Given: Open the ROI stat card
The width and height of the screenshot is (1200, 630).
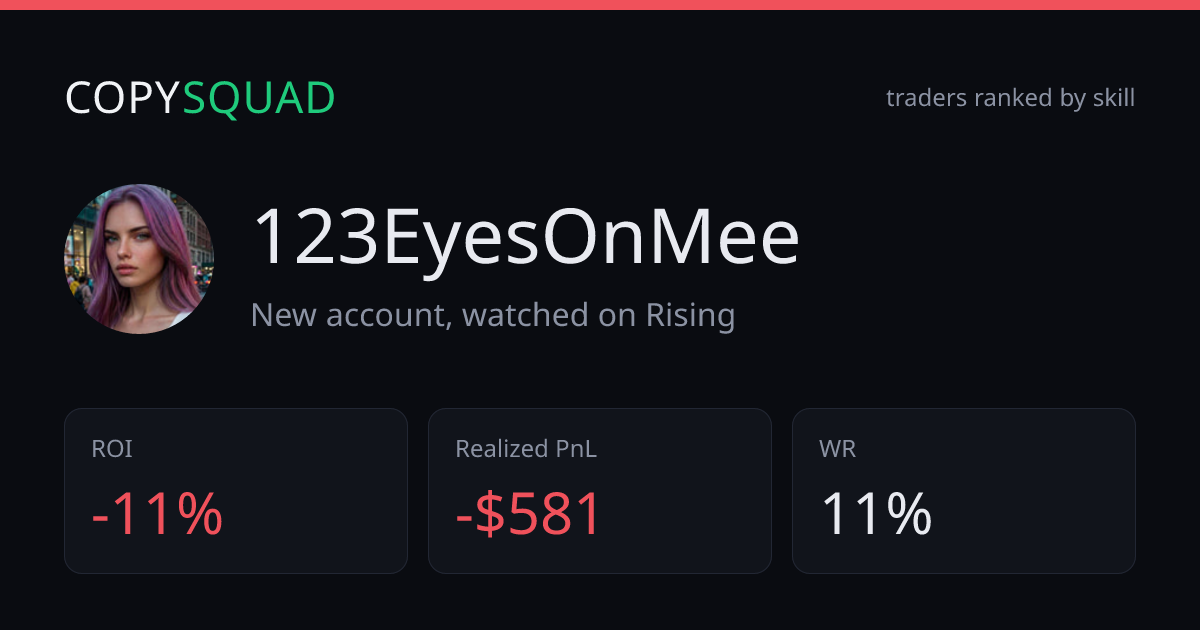Looking at the screenshot, I should coord(236,491).
